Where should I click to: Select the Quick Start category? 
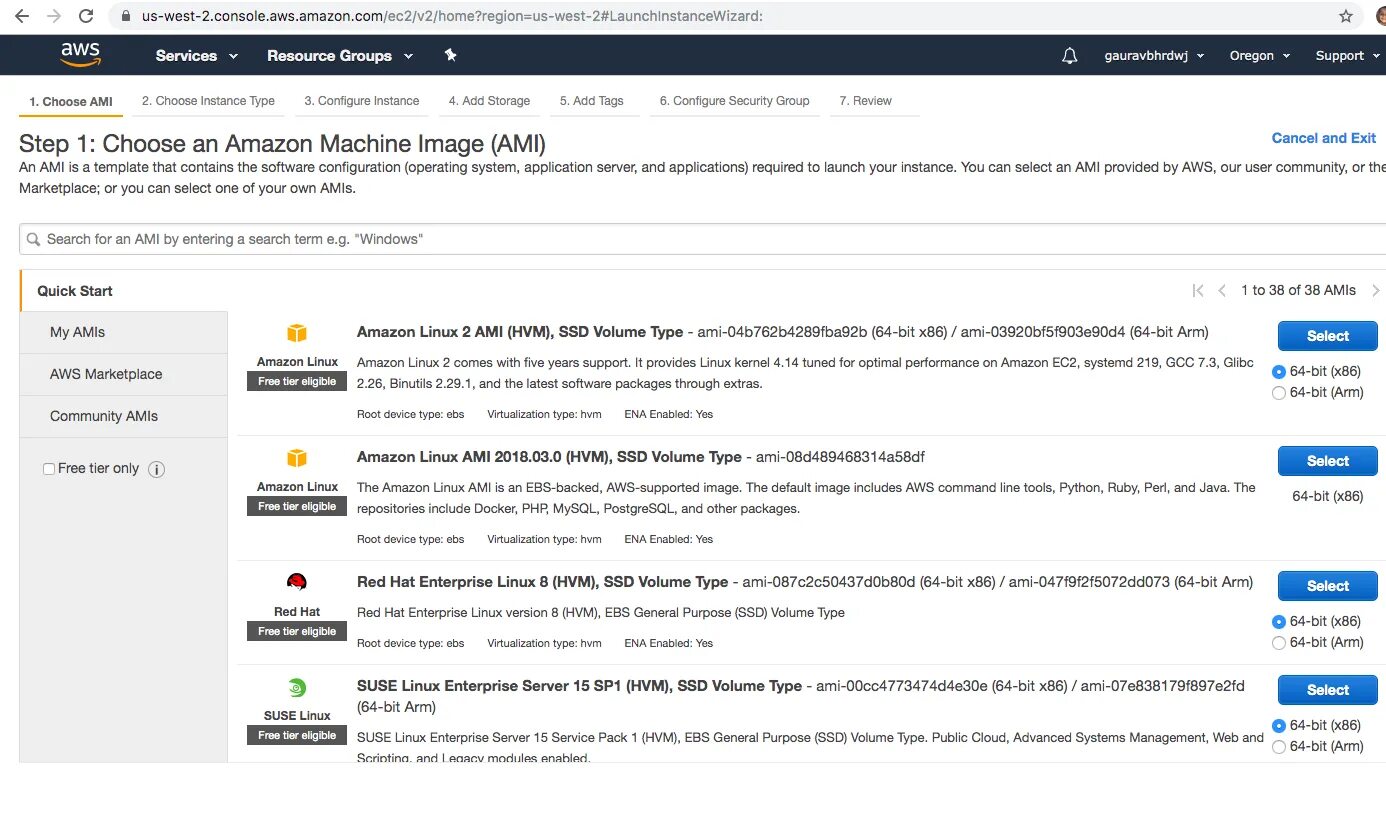click(124, 291)
